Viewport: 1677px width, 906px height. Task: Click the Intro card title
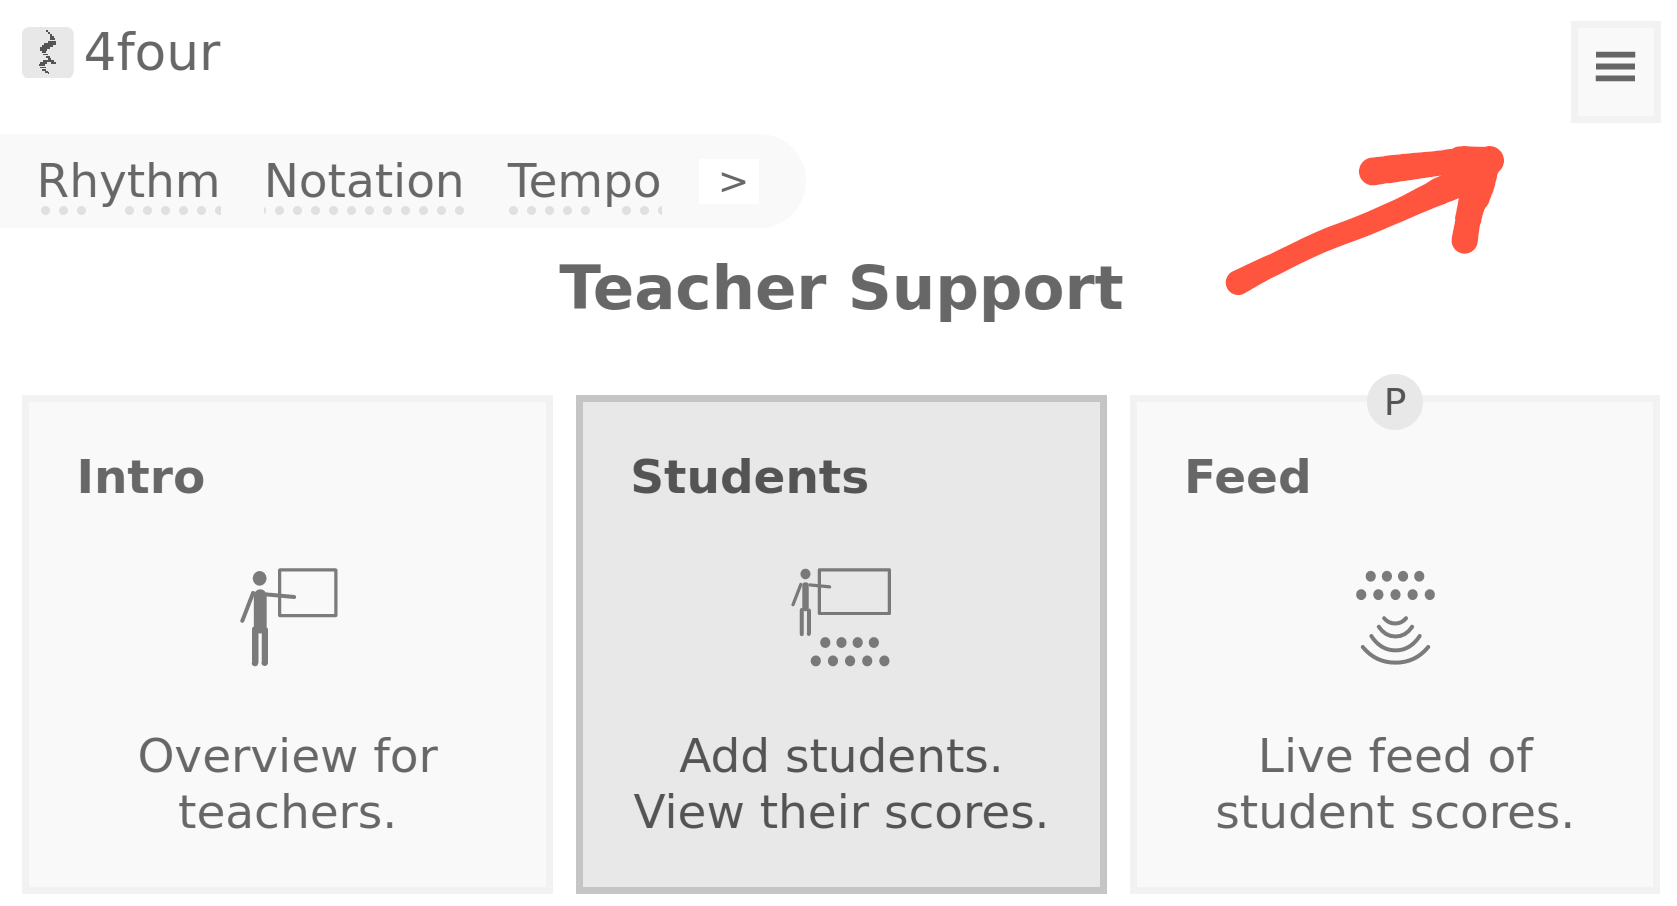point(141,477)
